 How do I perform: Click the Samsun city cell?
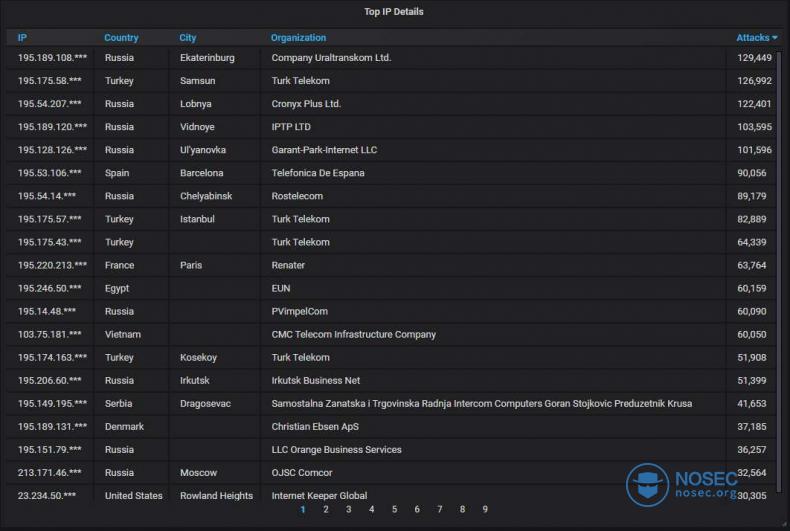click(198, 81)
